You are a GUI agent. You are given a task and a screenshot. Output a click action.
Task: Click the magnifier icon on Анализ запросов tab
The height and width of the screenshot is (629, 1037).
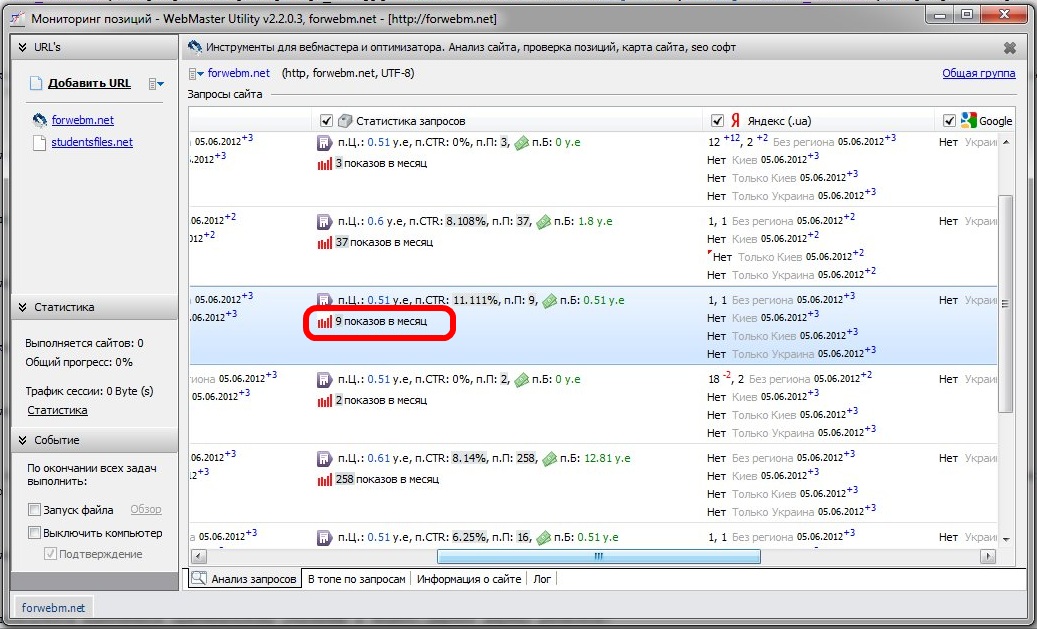click(x=199, y=579)
